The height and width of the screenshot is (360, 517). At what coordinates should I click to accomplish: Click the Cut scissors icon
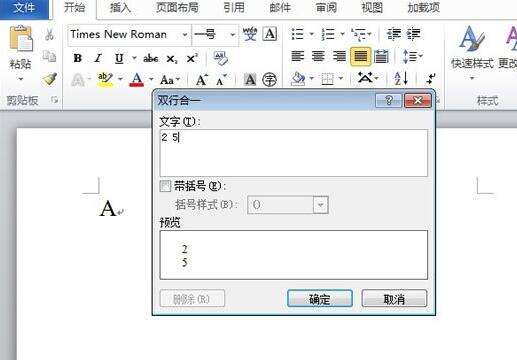[49, 34]
